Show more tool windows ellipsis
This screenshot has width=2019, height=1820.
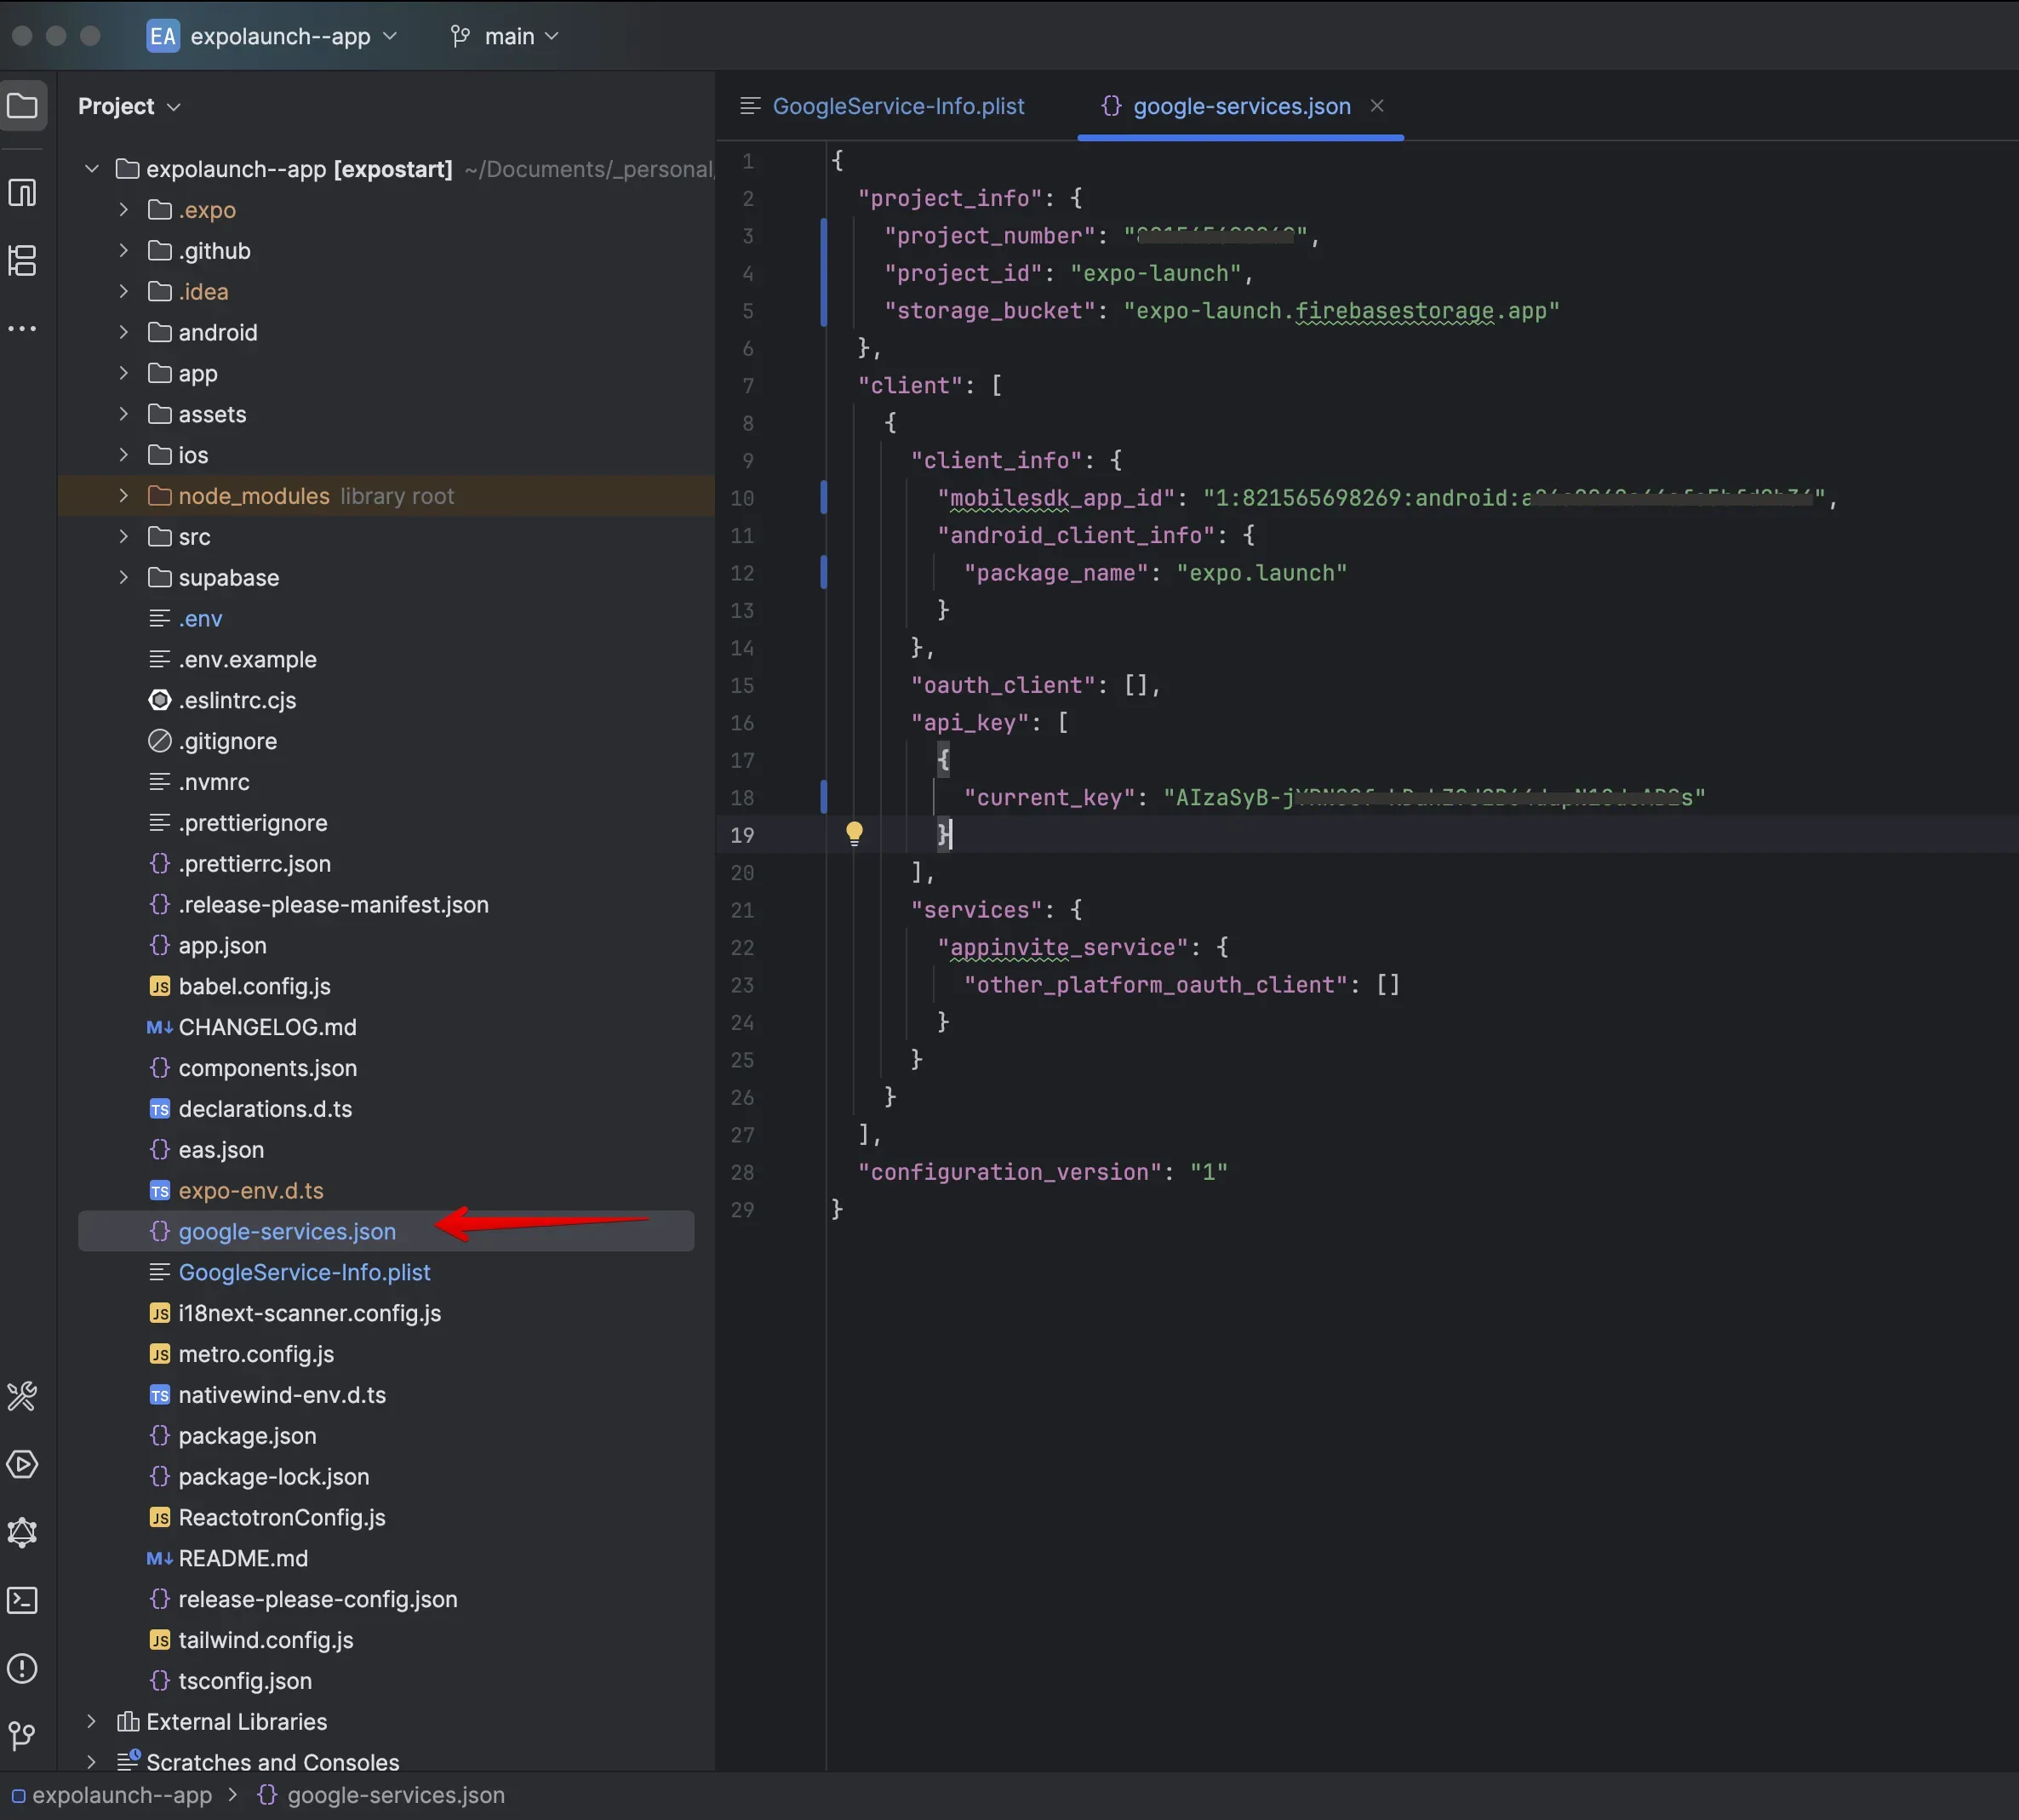[23, 328]
